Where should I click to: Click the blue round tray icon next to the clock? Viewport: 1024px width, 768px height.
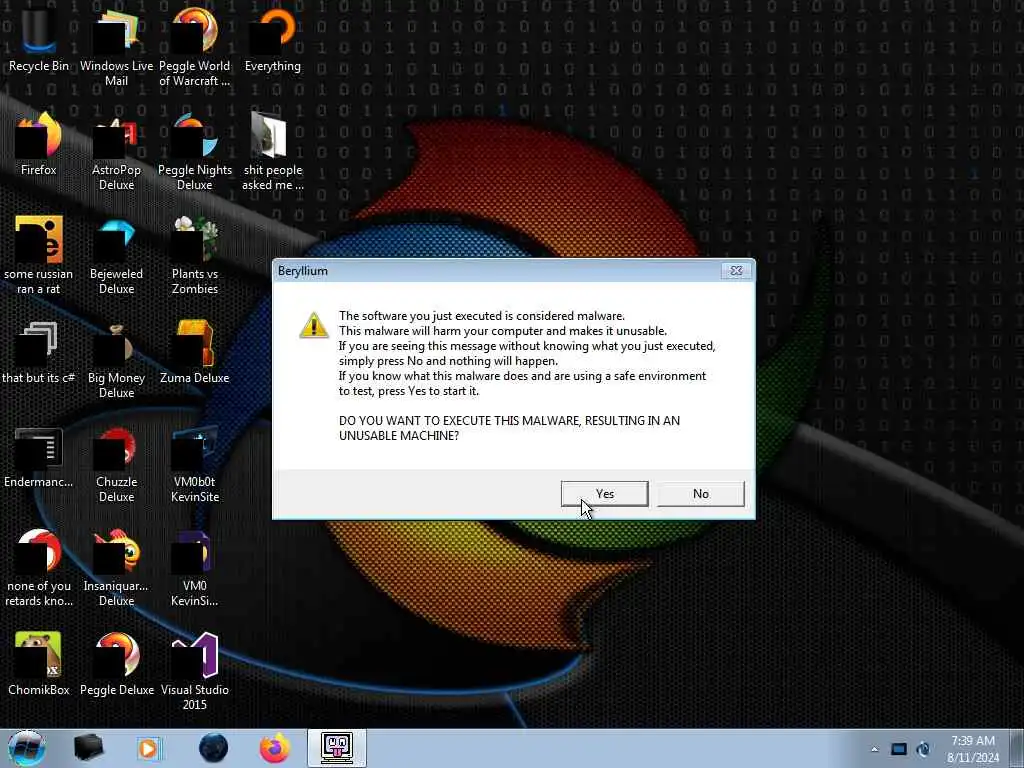click(923, 749)
